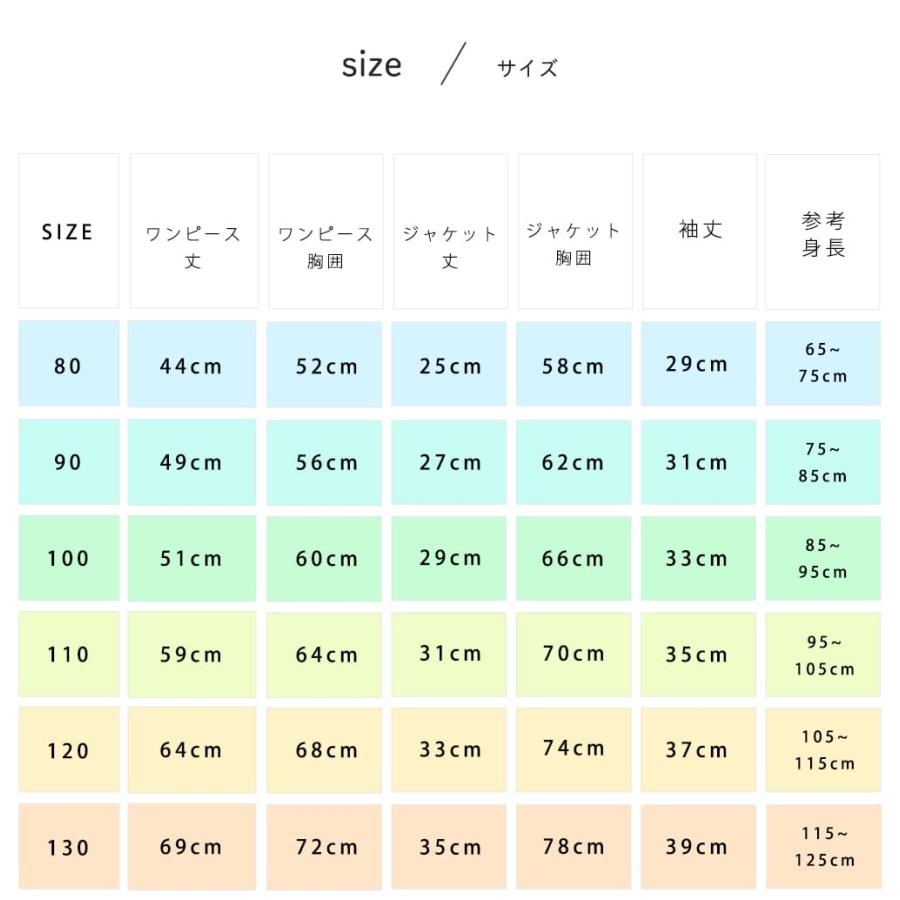Click the サイズ title text

[527, 68]
